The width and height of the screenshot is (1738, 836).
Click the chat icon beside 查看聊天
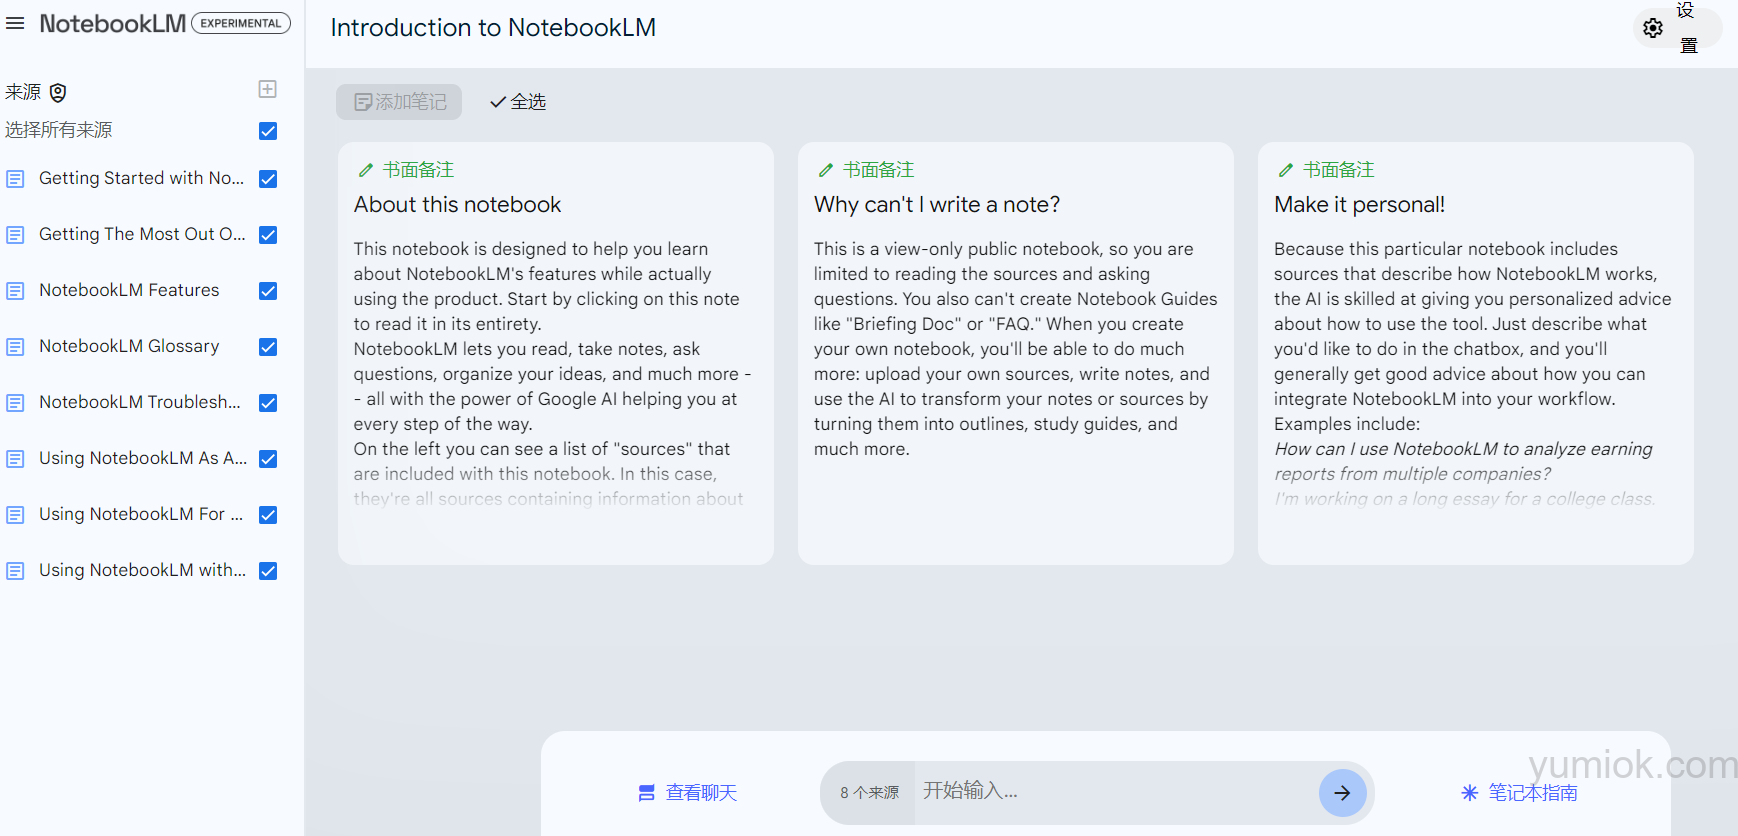(x=646, y=793)
